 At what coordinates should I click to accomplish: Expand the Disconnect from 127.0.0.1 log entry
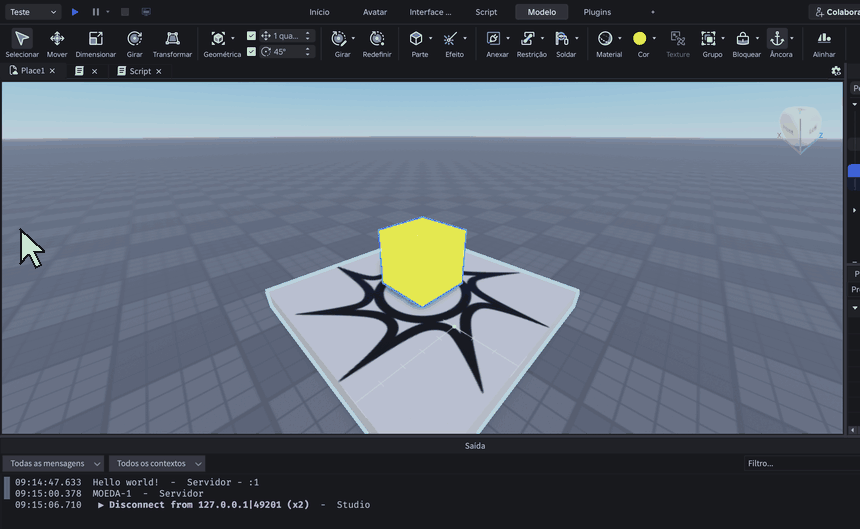[101, 505]
